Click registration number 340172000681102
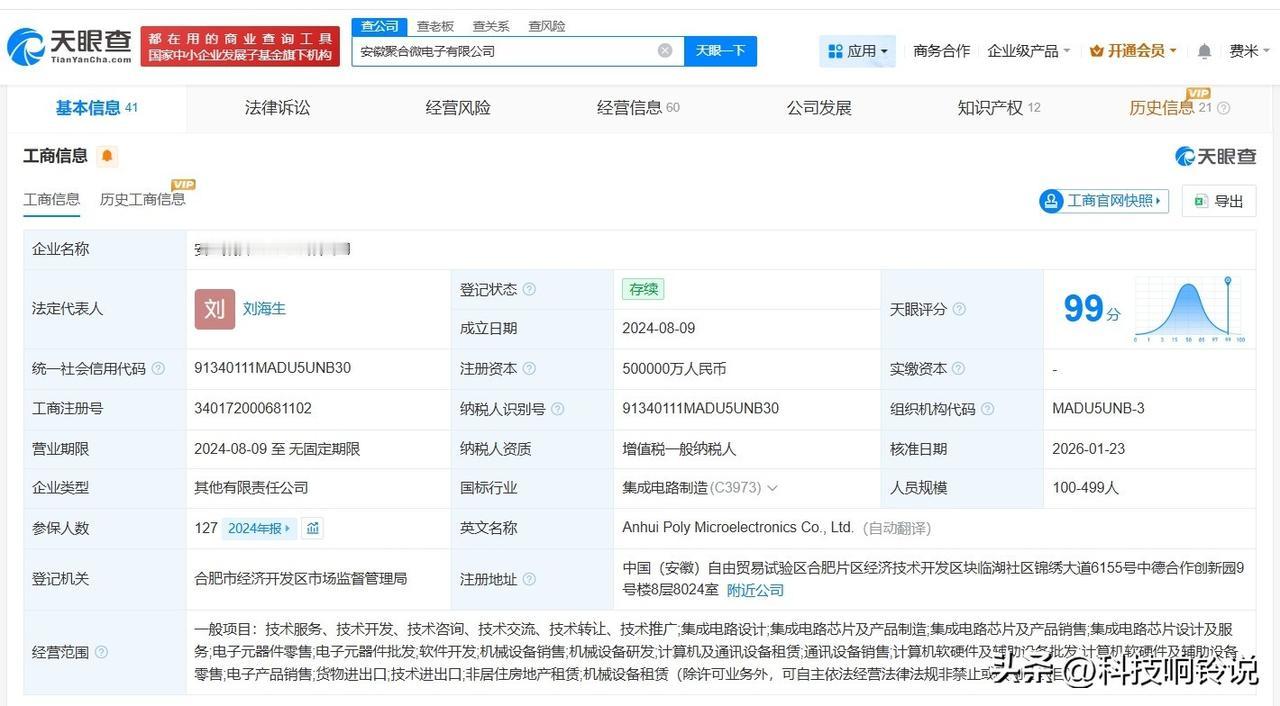 [x=253, y=409]
